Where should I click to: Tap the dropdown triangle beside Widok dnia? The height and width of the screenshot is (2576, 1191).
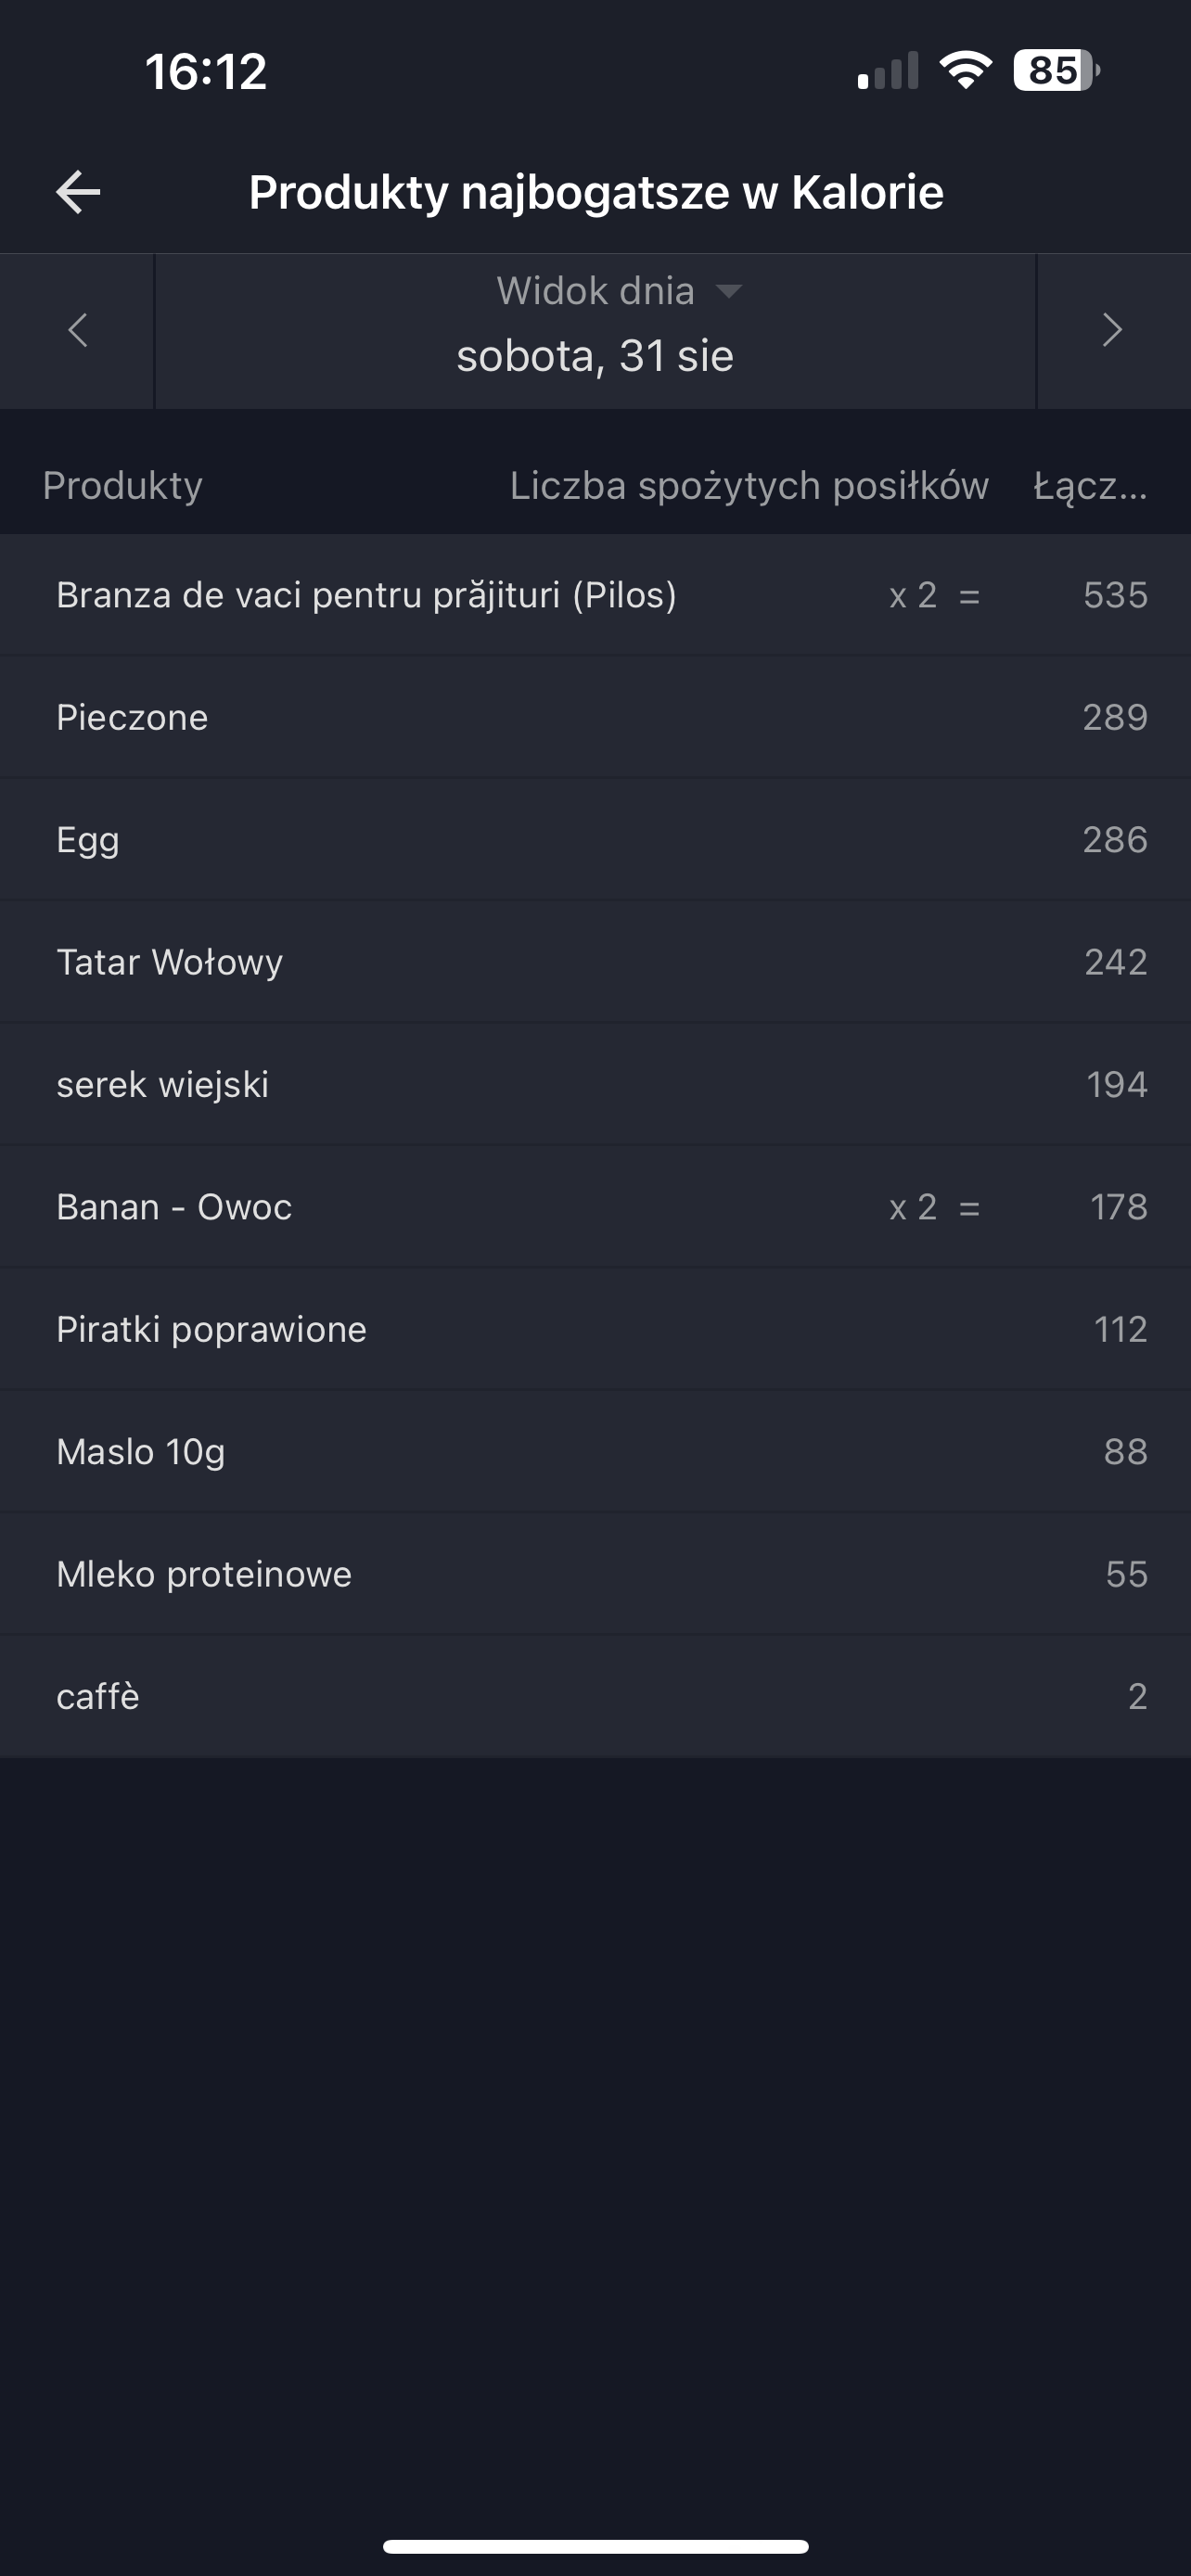(729, 291)
